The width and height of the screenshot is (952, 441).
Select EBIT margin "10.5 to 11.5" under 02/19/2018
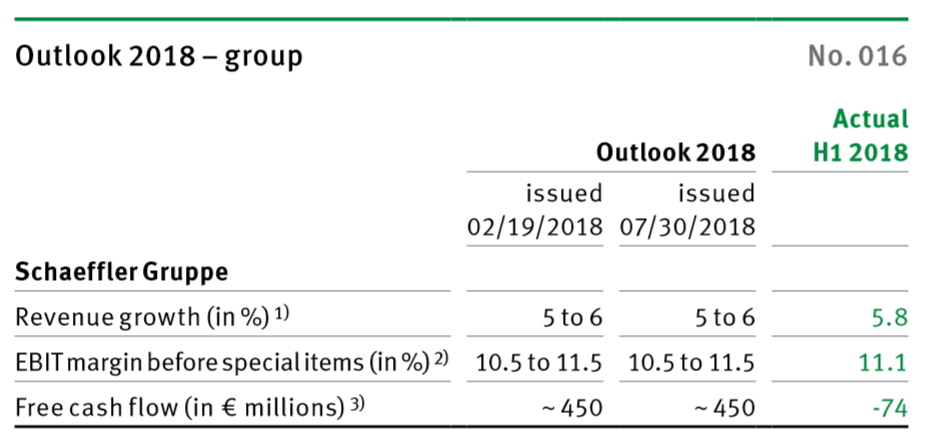tap(535, 363)
